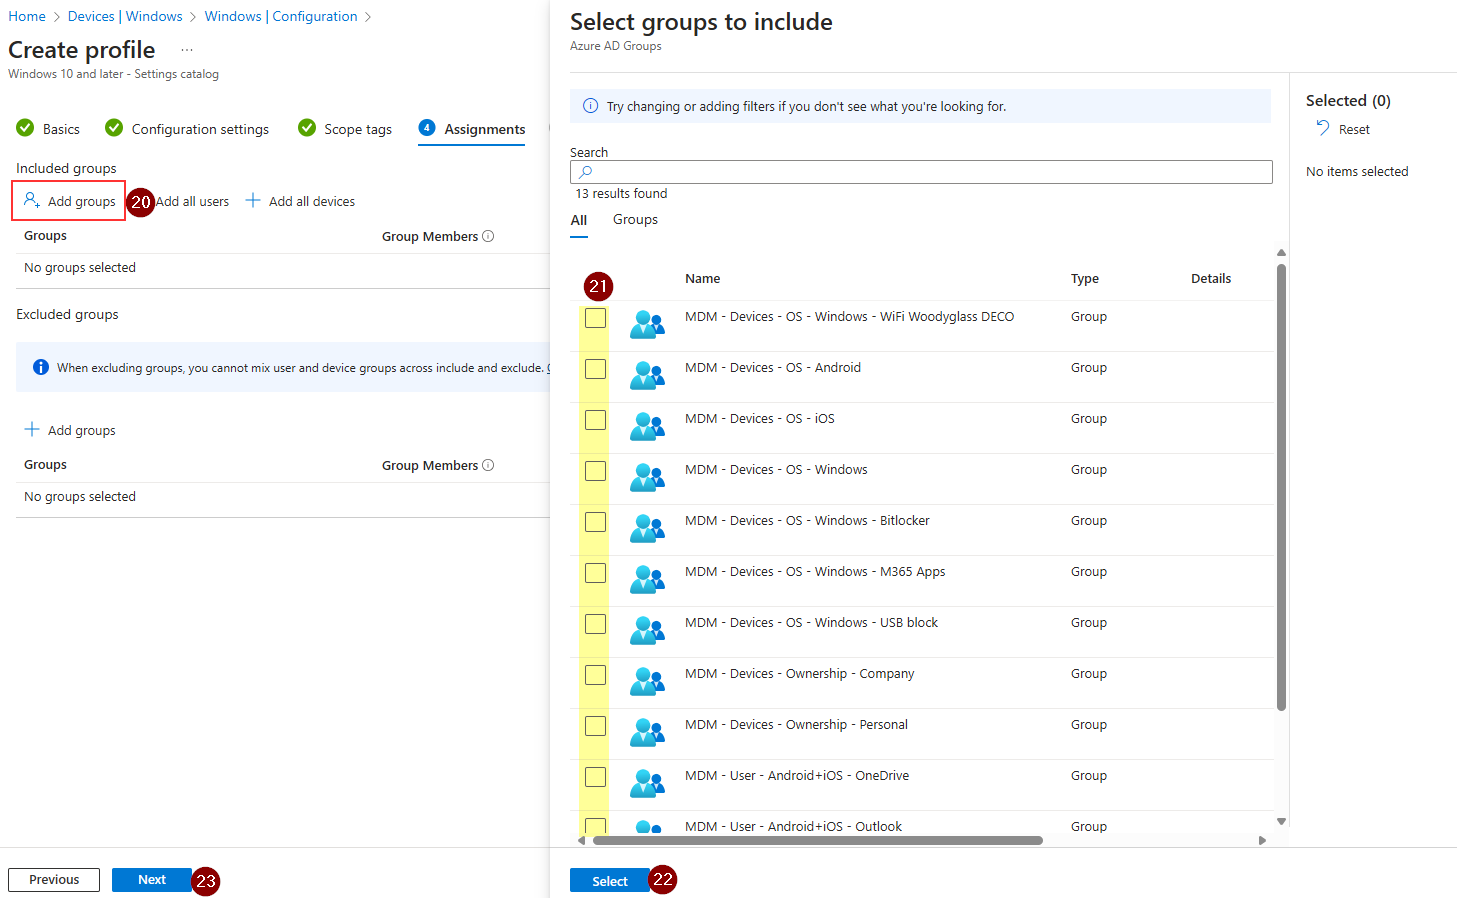Image resolution: width=1457 pixels, height=898 pixels.
Task: Click Add groups under Included groups
Action: (69, 201)
